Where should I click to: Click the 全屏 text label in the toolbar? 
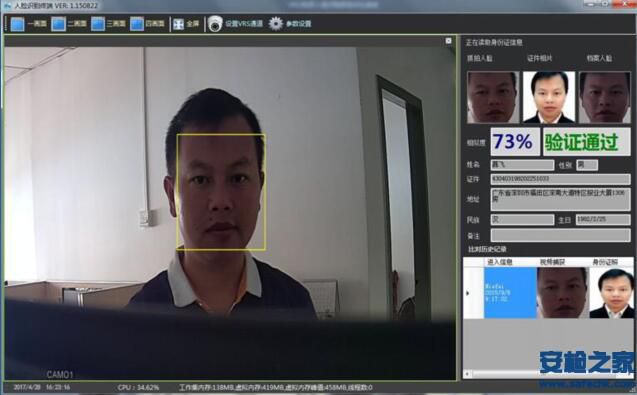click(193, 24)
